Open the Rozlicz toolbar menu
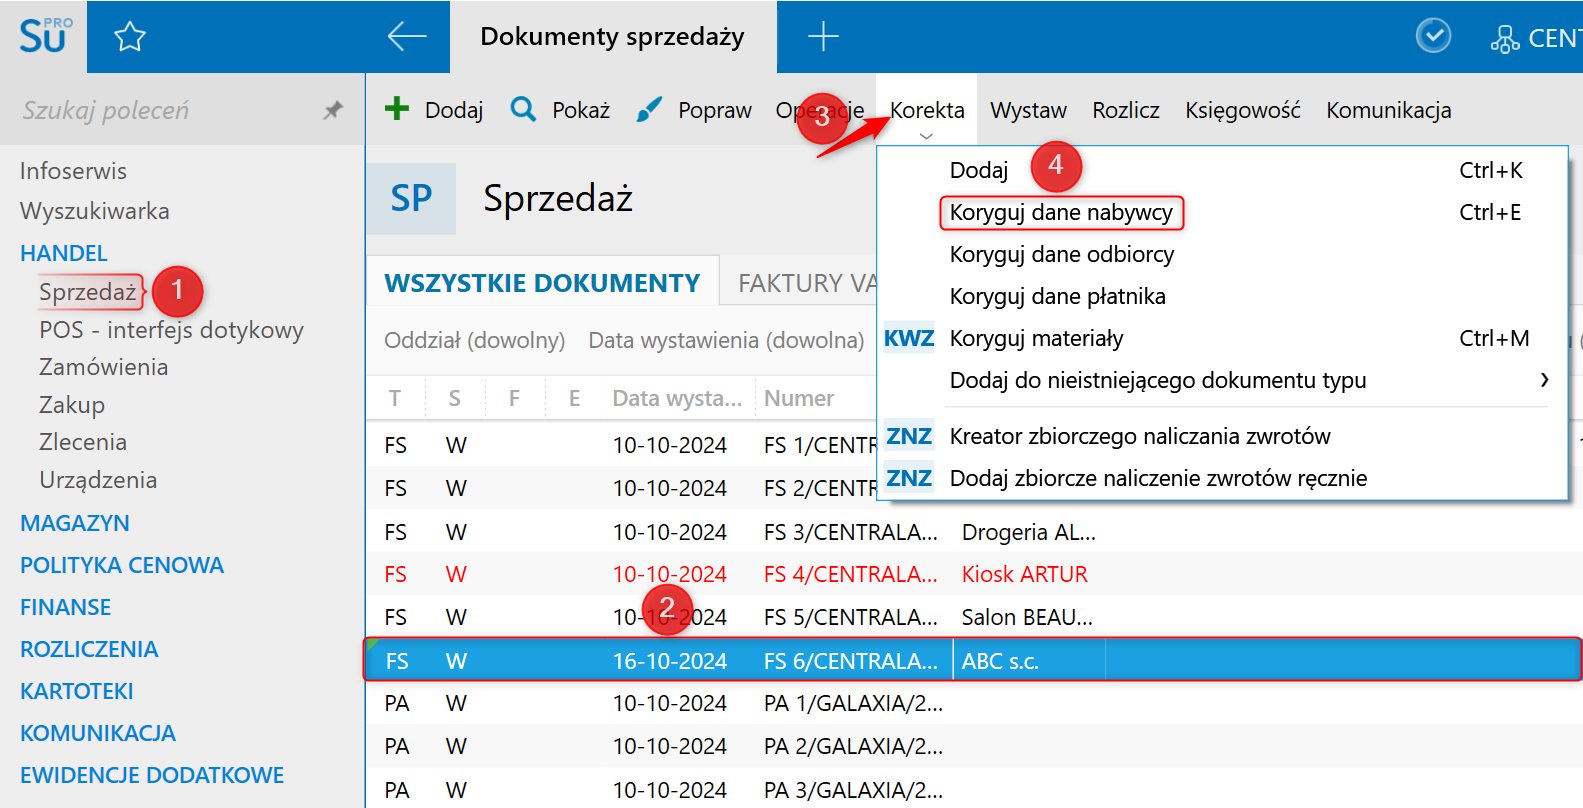 [1126, 110]
